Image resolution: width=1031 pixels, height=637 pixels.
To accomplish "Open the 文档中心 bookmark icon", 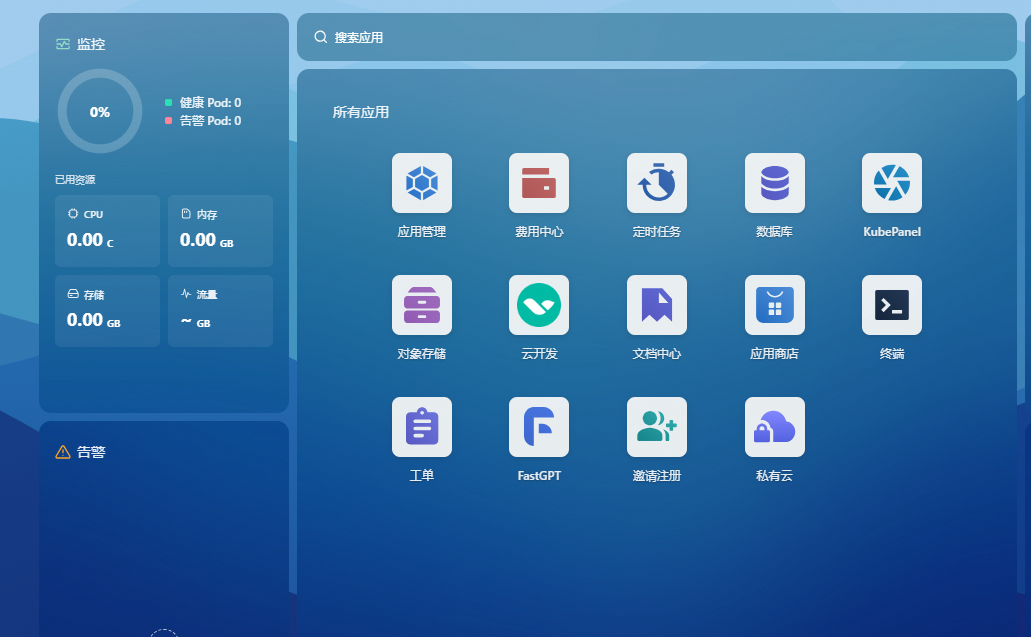I will (656, 305).
